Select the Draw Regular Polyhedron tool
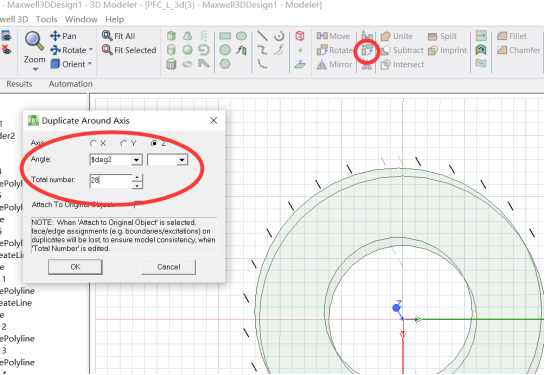Screen dimensions: 545x375 pyautogui.click(x=171, y=64)
